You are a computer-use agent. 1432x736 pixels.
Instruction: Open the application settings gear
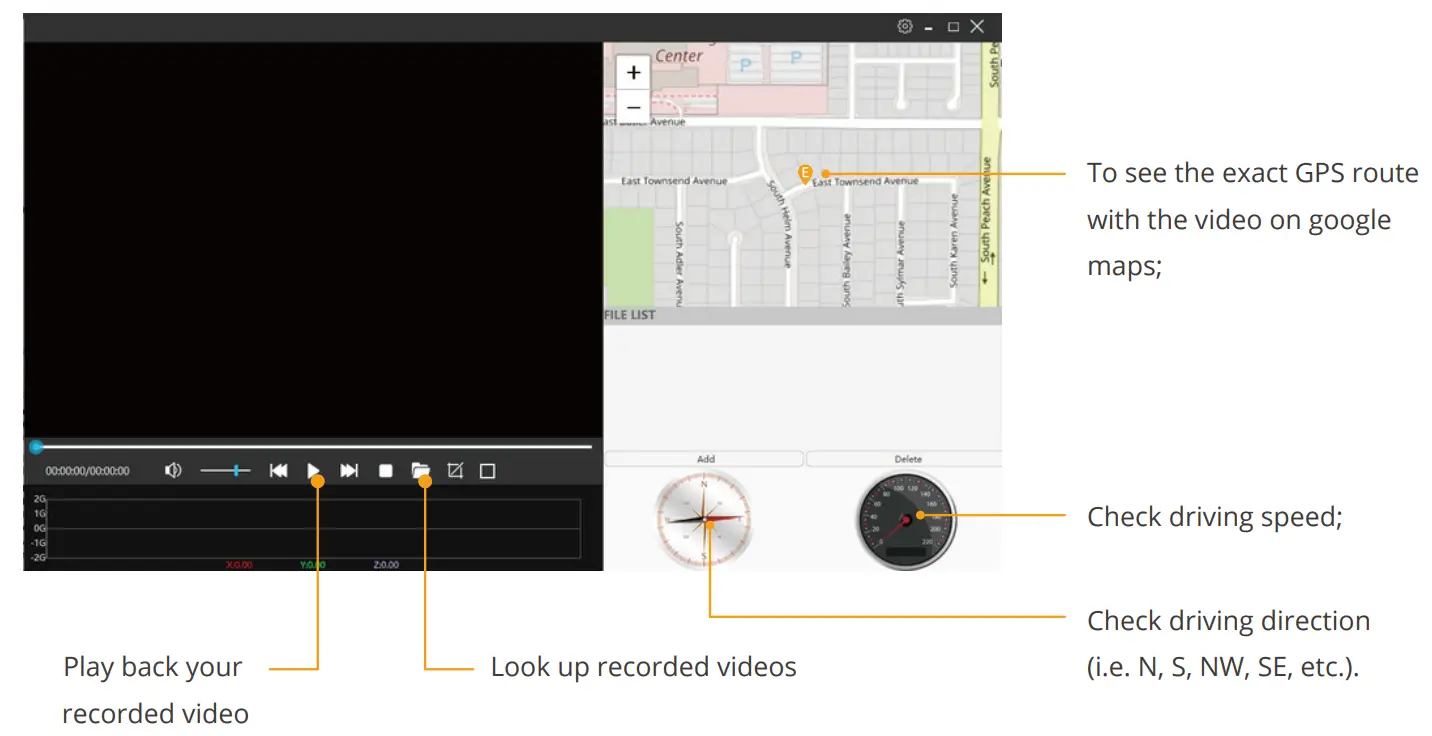pyautogui.click(x=905, y=26)
